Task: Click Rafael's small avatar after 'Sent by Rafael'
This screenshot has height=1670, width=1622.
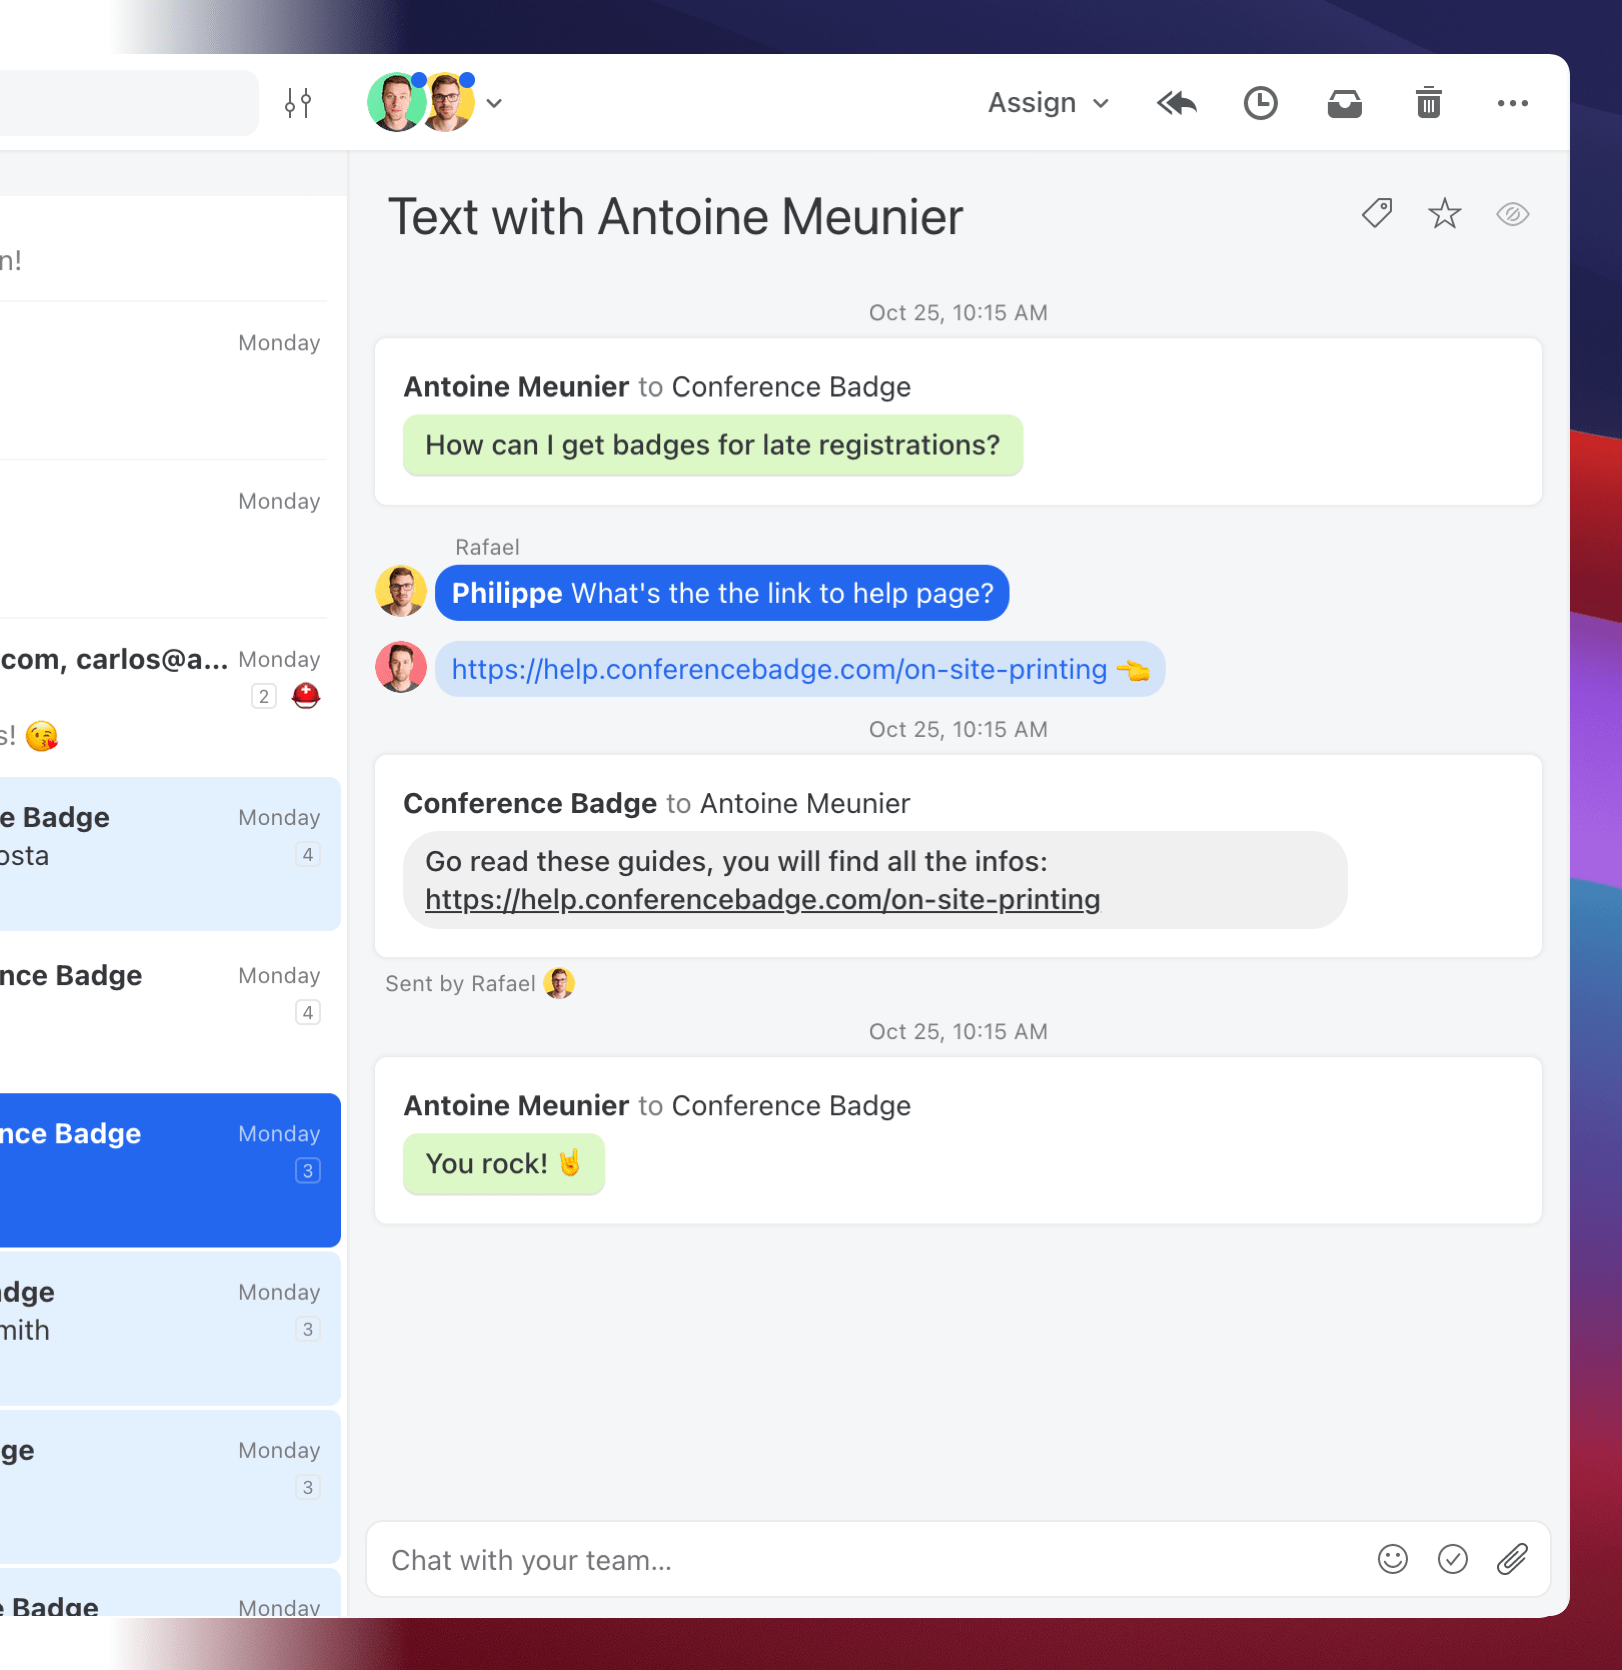Action: click(x=559, y=983)
